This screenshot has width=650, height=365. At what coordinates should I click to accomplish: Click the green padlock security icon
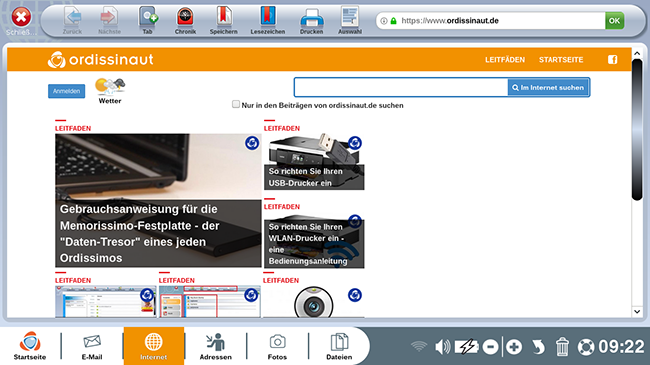(393, 21)
